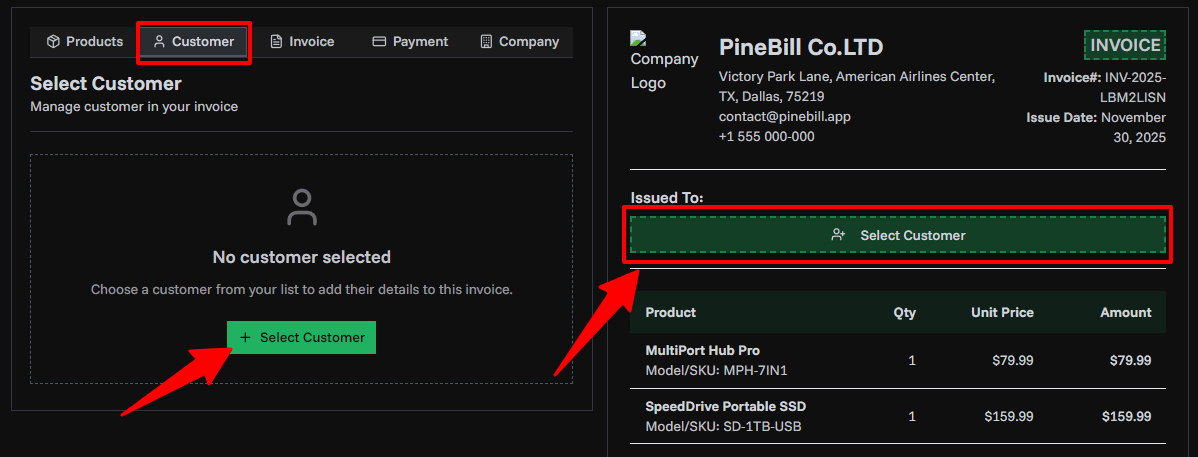Image resolution: width=1198 pixels, height=457 pixels.
Task: Click the plus icon on green button
Action: tap(245, 338)
